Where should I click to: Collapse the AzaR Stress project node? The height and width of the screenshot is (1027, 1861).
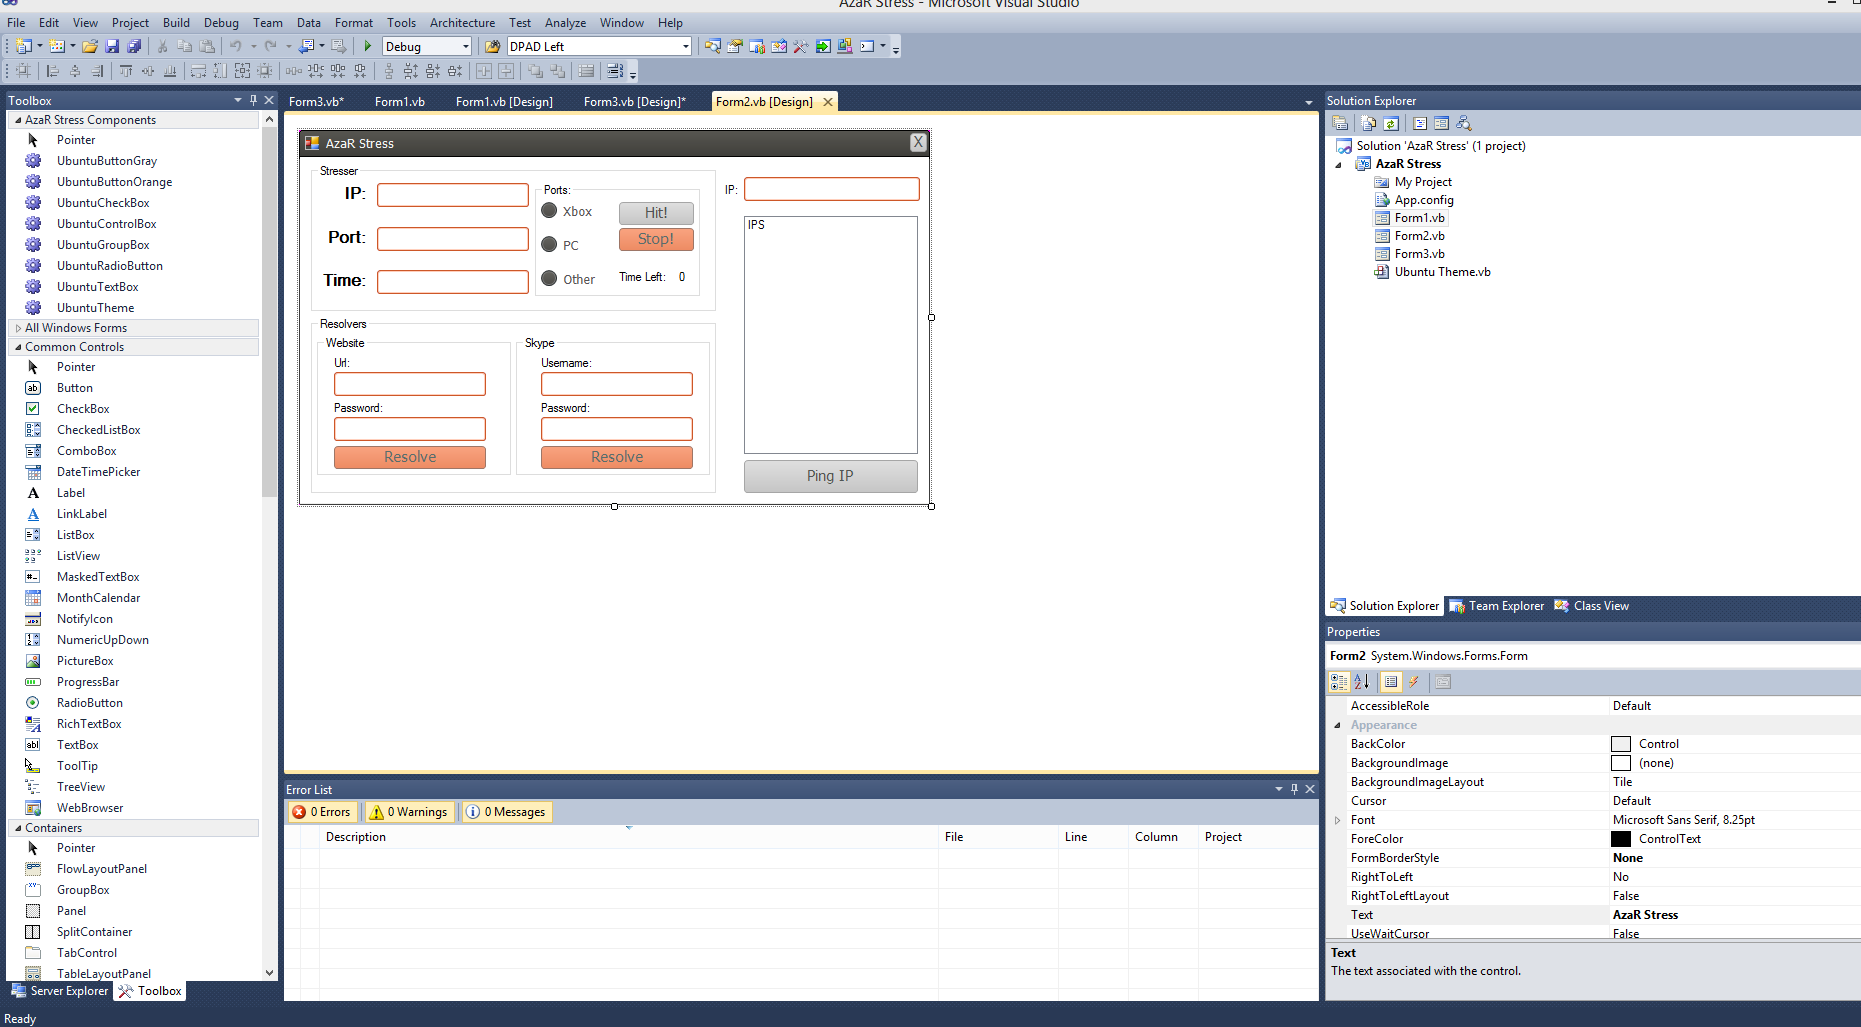click(1339, 164)
